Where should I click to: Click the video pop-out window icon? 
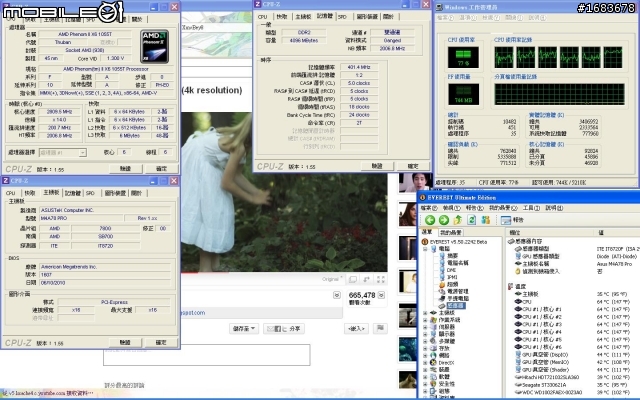[353, 279]
